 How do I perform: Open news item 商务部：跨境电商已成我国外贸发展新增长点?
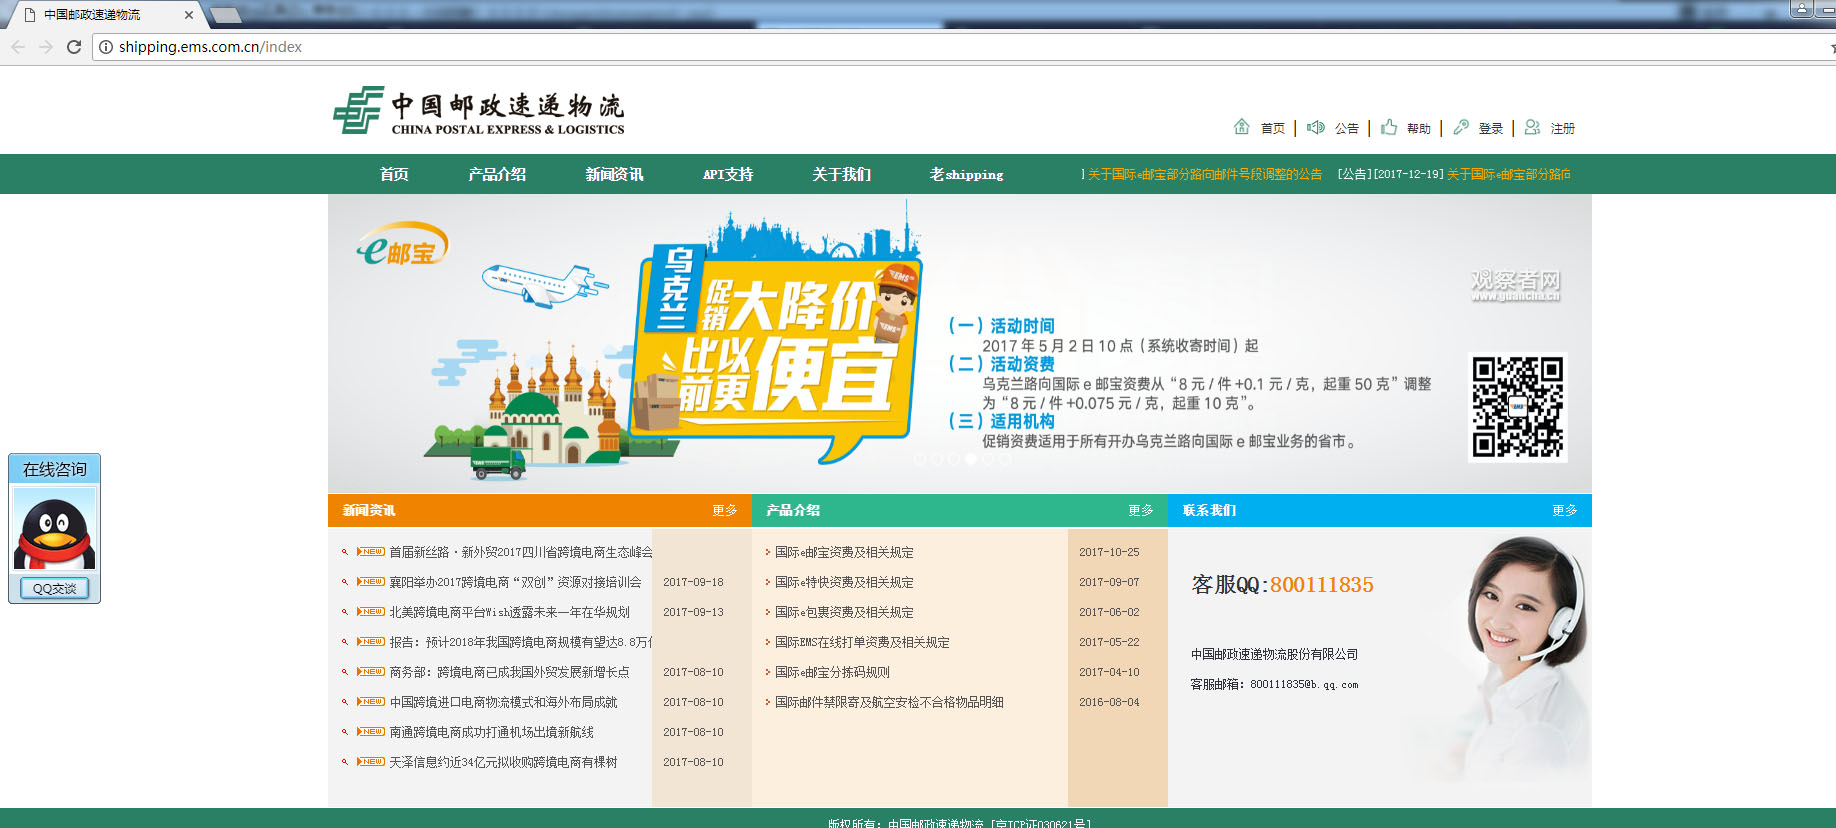509,672
